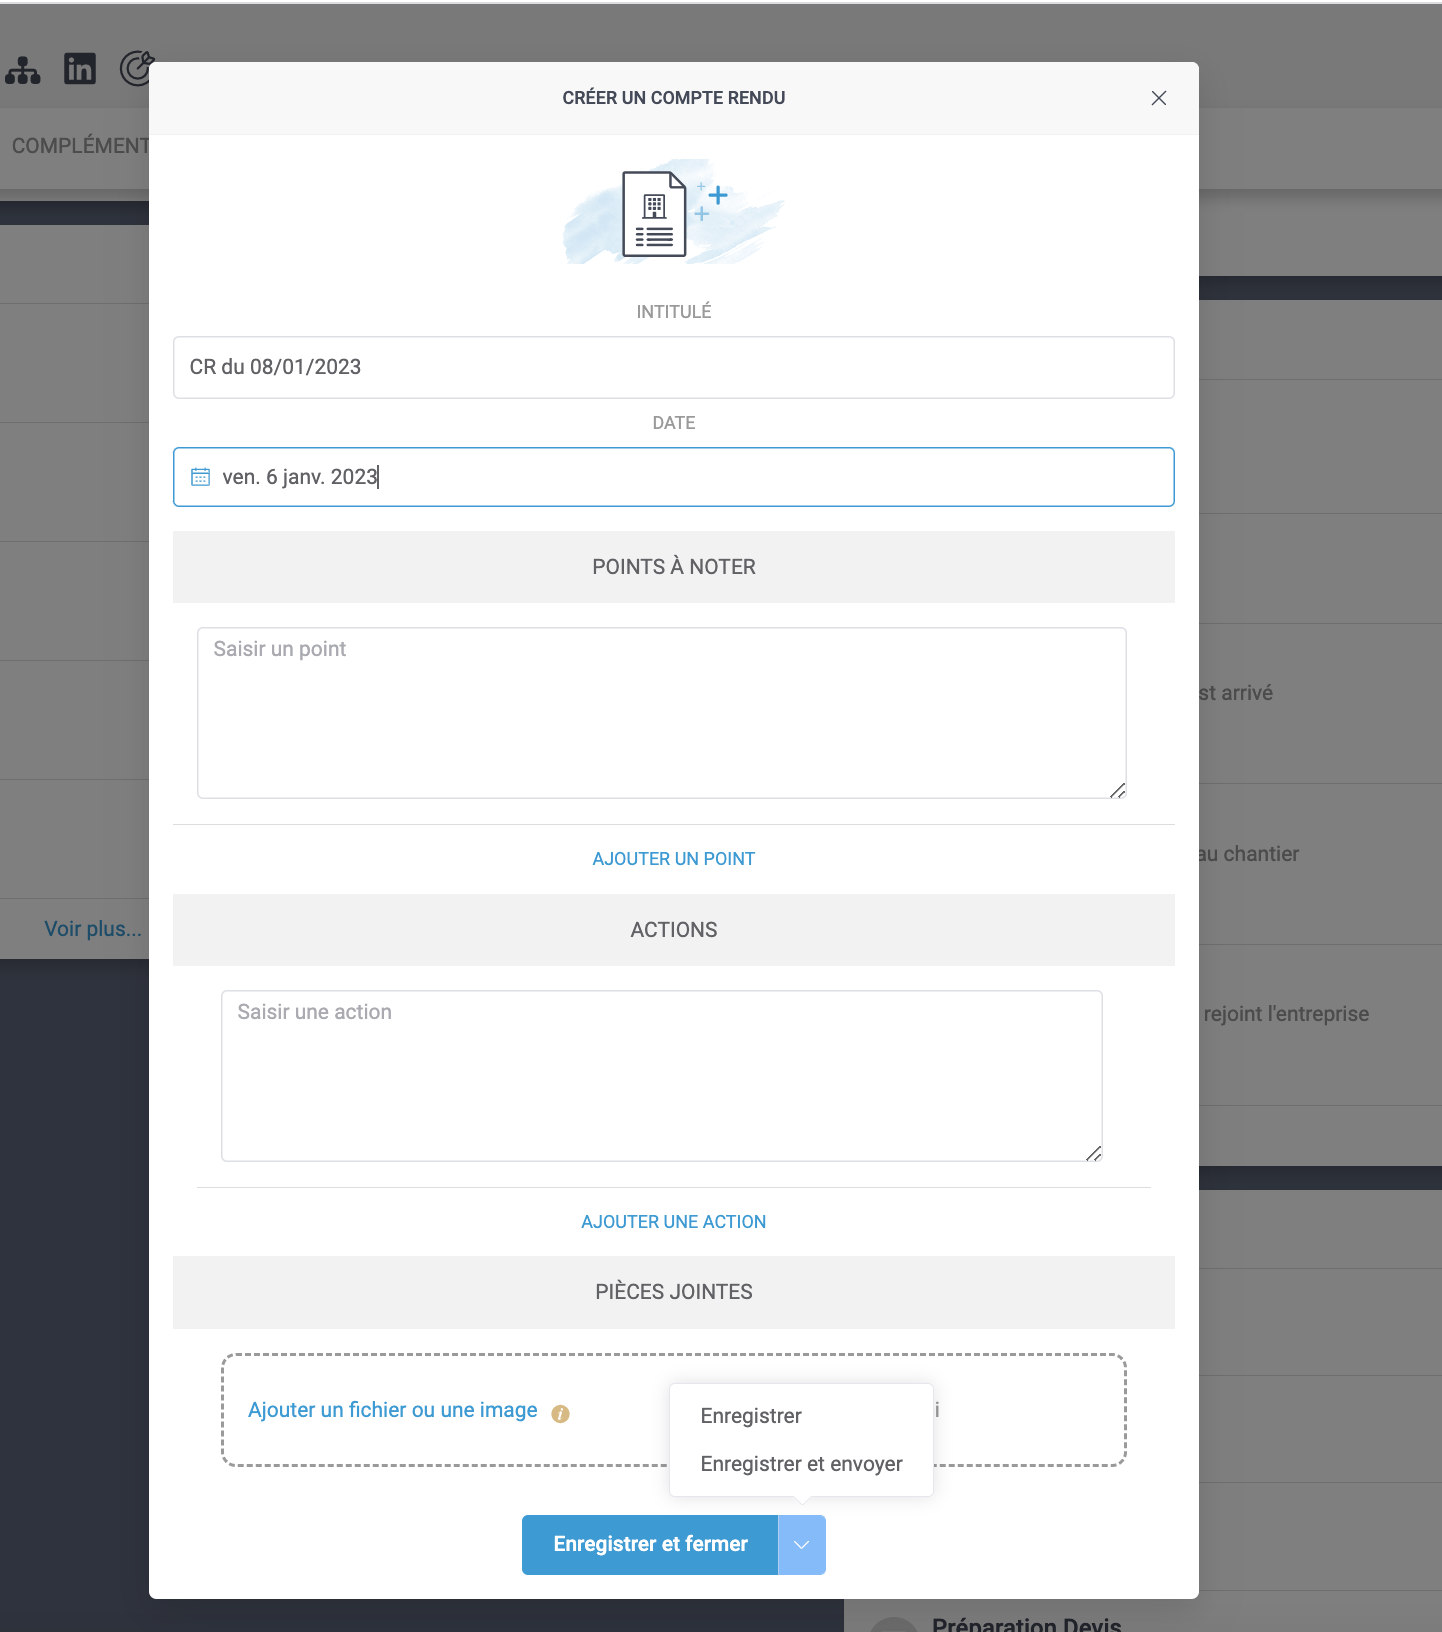The height and width of the screenshot is (1632, 1442).
Task: Close the Créer un compte rendu dialog
Action: point(1158,98)
